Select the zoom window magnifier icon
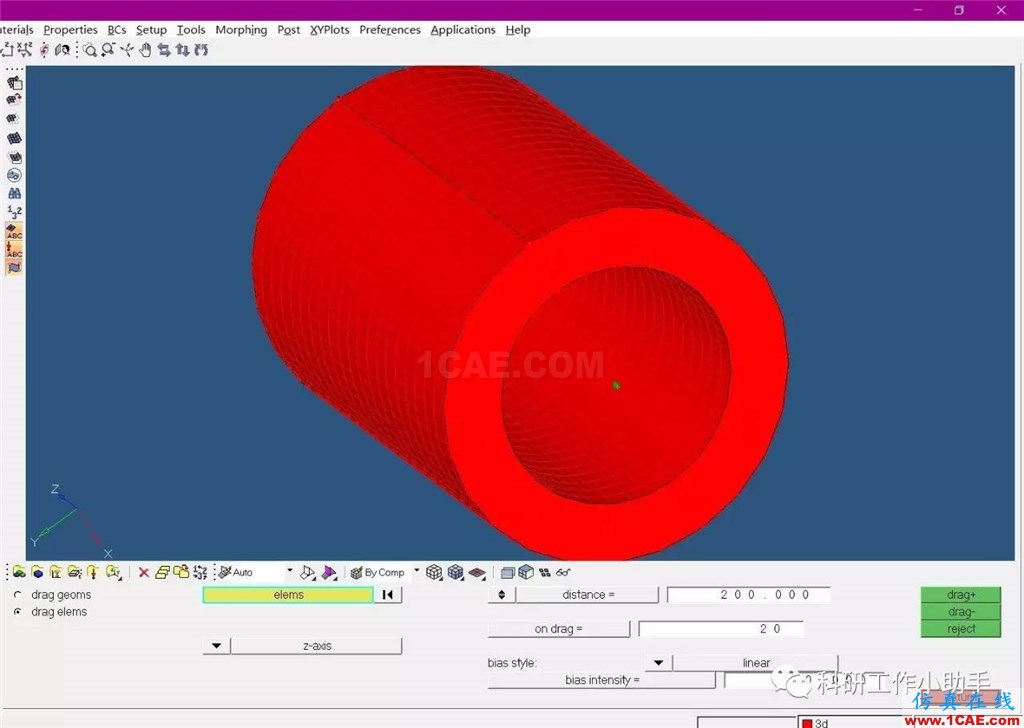 pyautogui.click(x=89, y=50)
